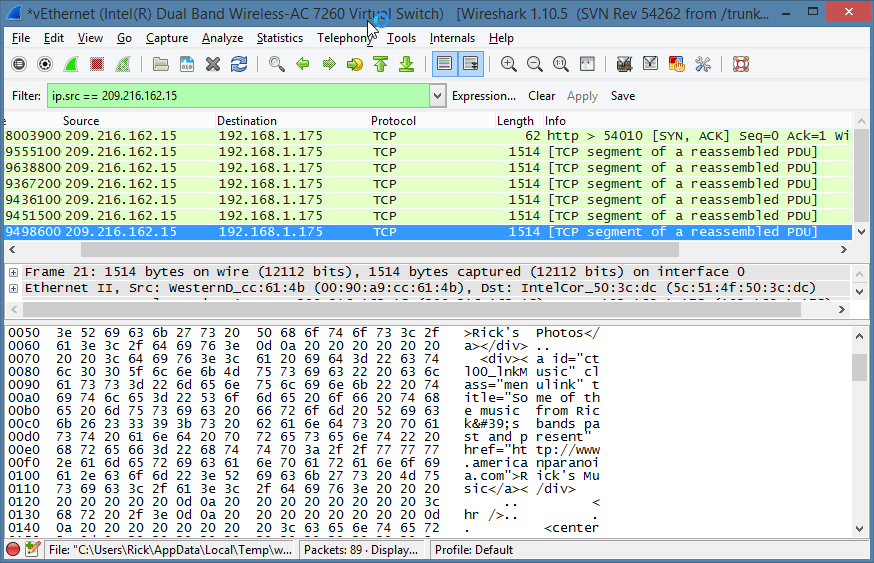Reset zoom to normal size

(561, 64)
